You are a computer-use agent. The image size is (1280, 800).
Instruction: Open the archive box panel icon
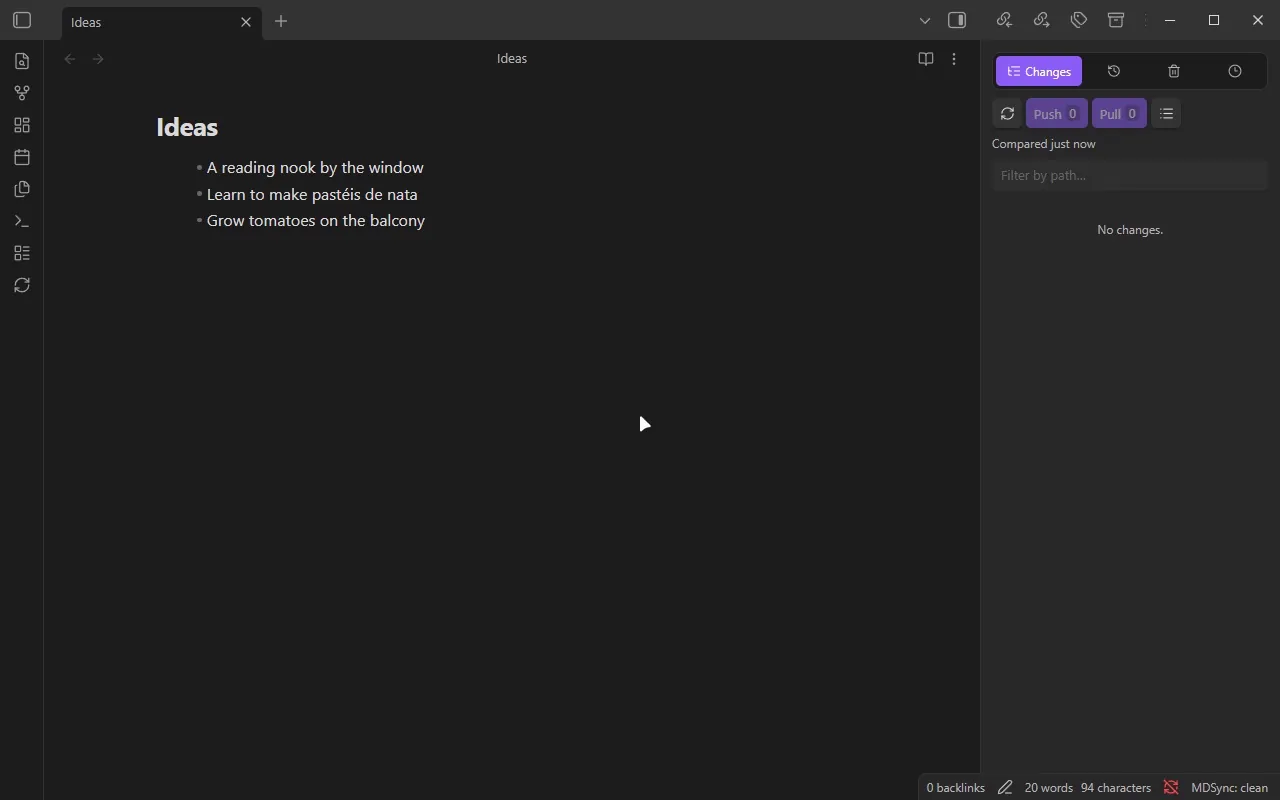click(1116, 20)
